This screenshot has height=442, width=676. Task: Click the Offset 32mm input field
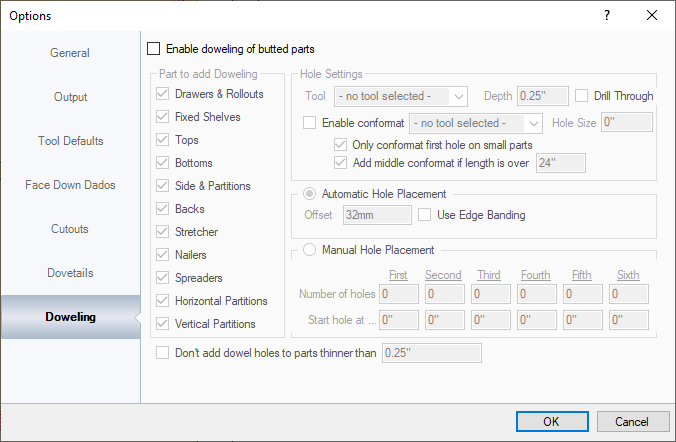[x=375, y=215]
